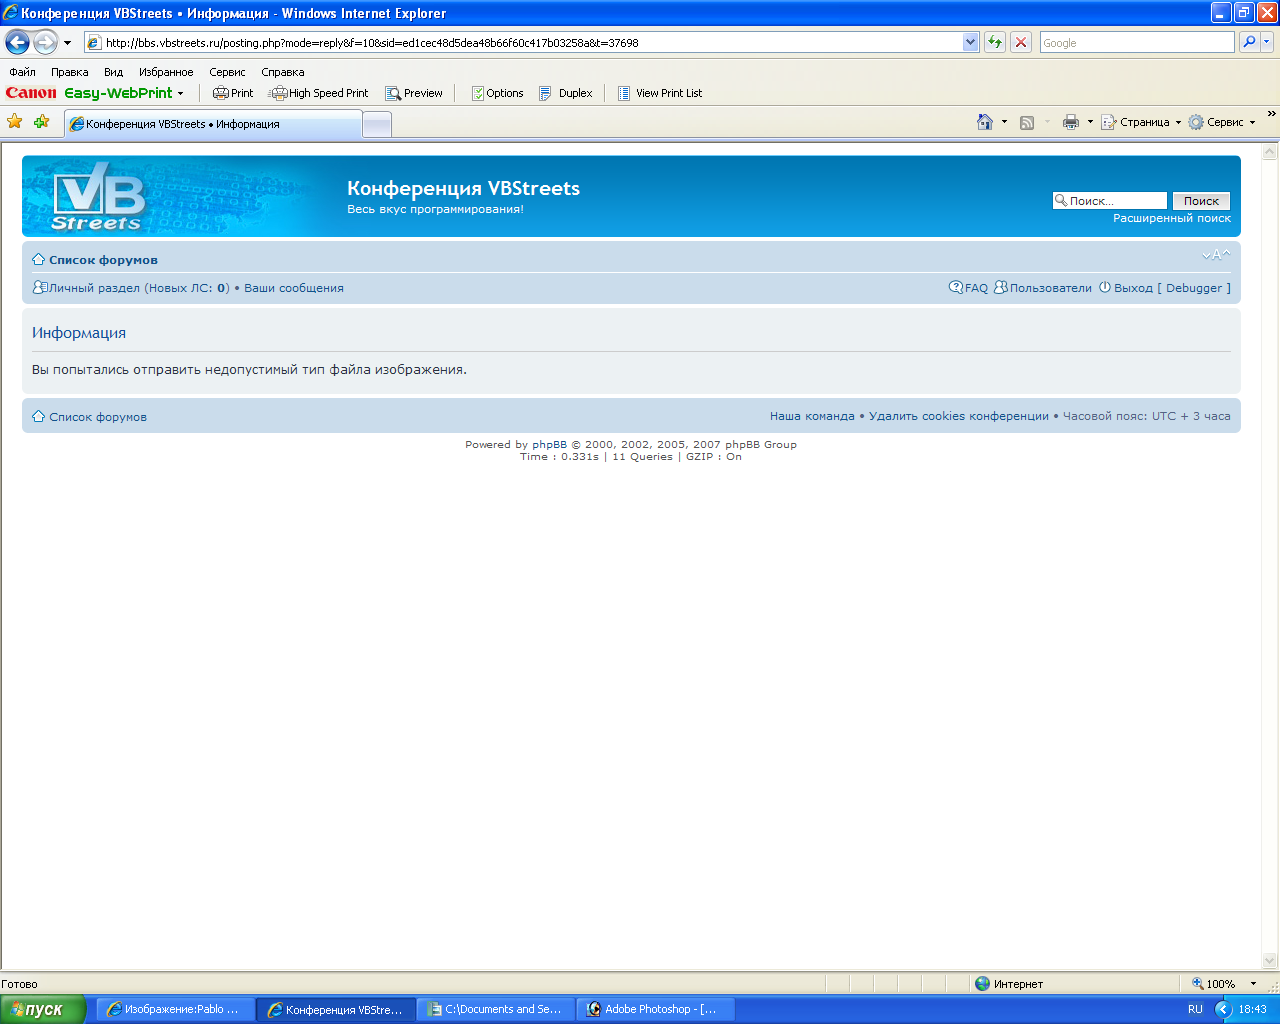Click the Favorites star icon

click(x=15, y=121)
